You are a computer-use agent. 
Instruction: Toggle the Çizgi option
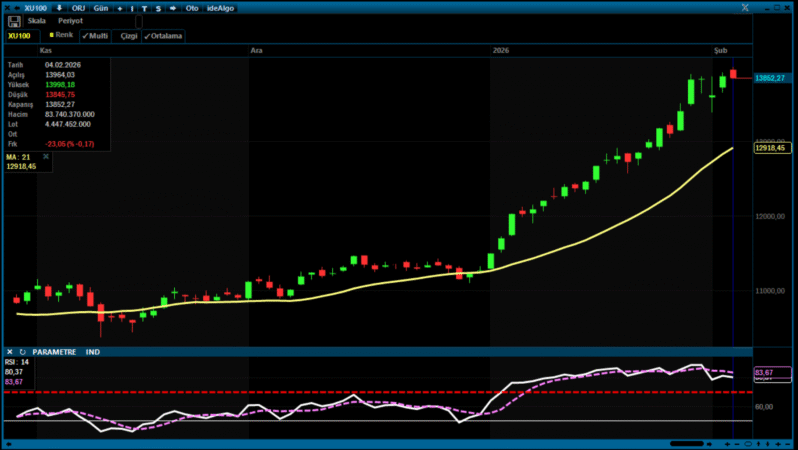point(129,35)
